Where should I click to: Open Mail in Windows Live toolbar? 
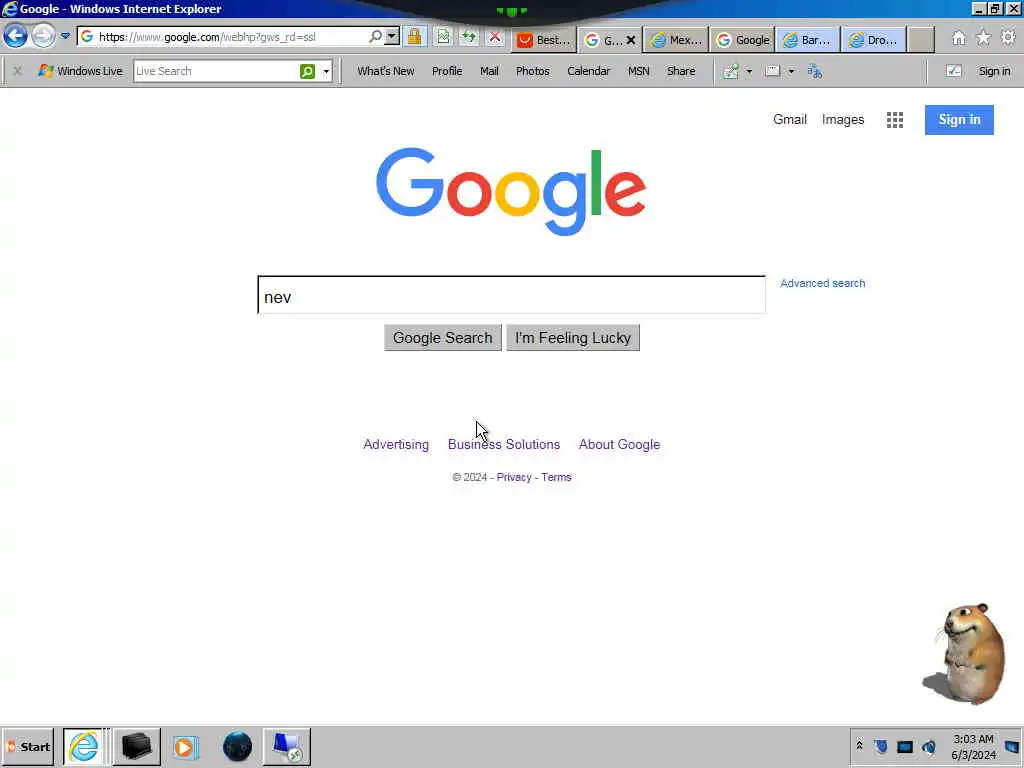pyautogui.click(x=489, y=71)
